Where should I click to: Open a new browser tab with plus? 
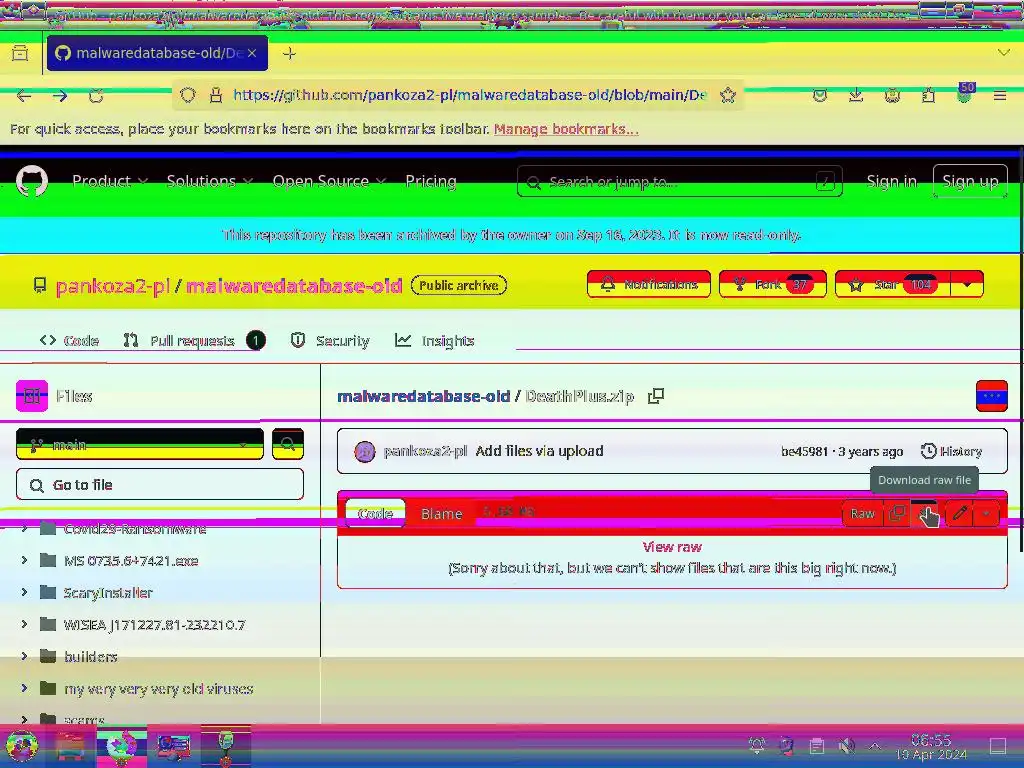click(x=289, y=54)
